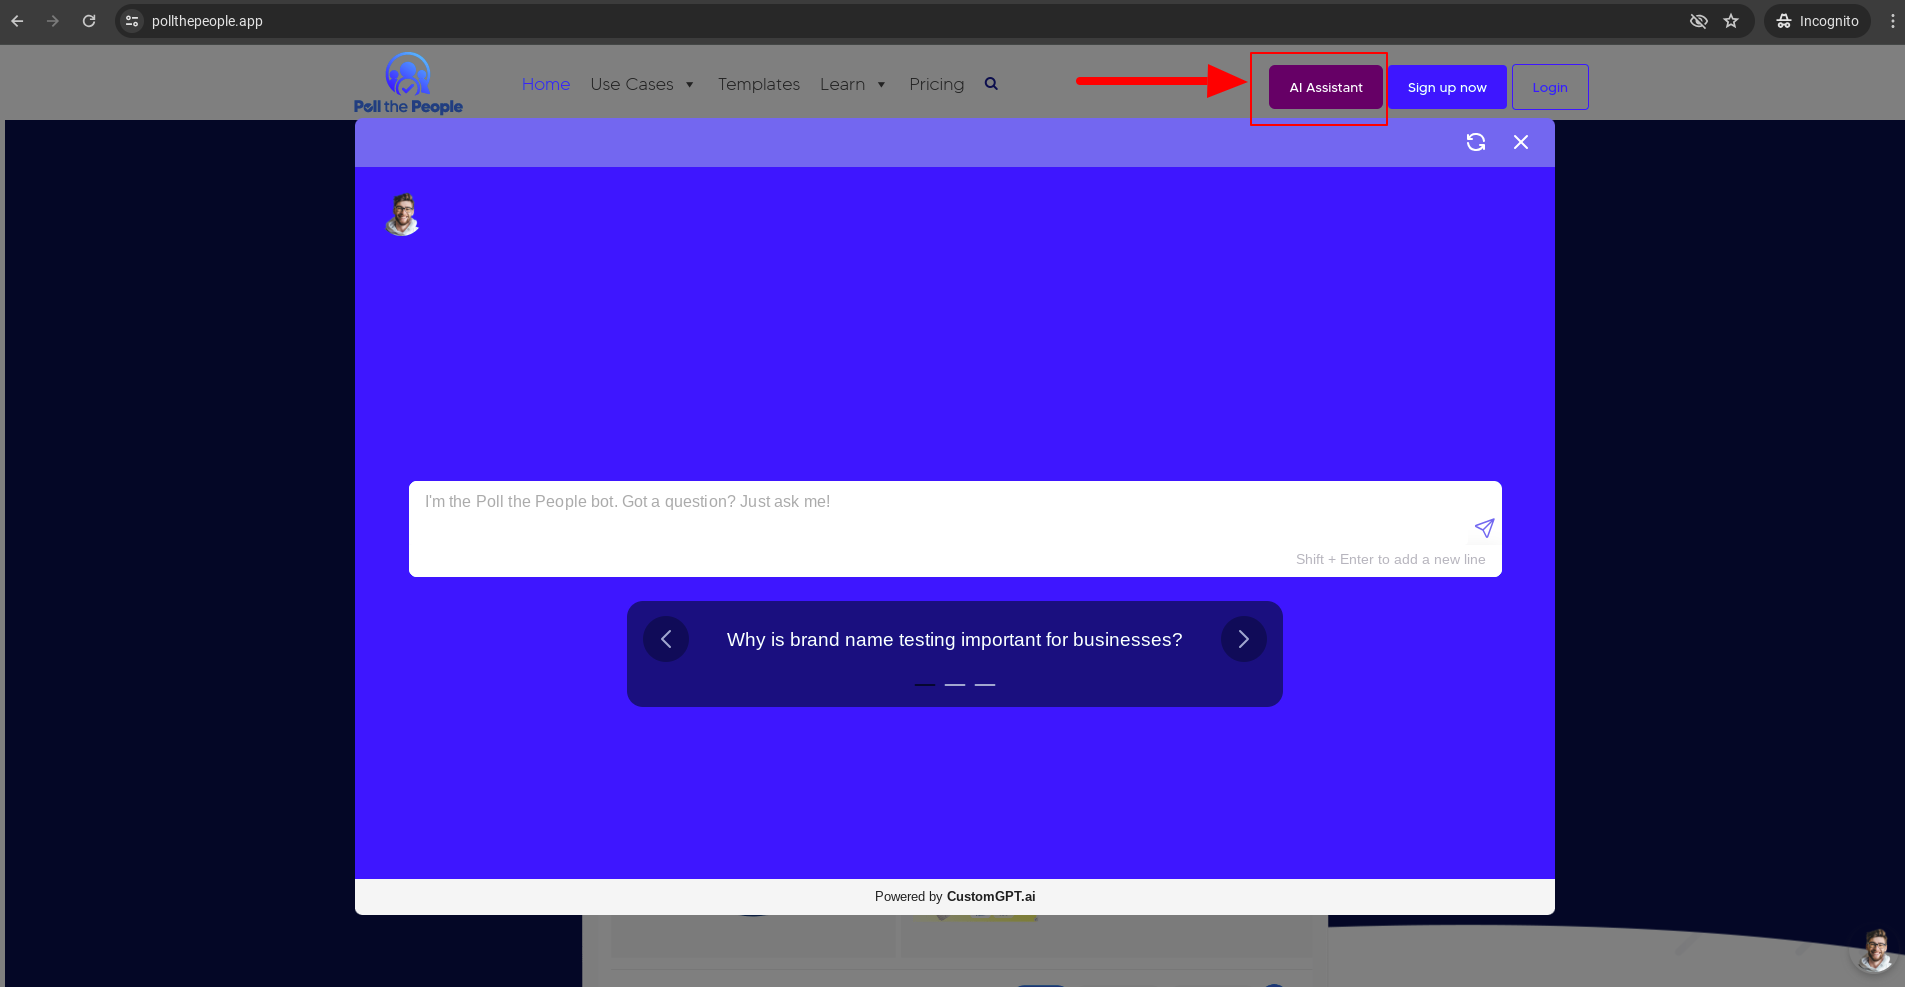This screenshot has height=987, width=1905.
Task: Expand the Learn dropdown arrow
Action: tap(881, 85)
